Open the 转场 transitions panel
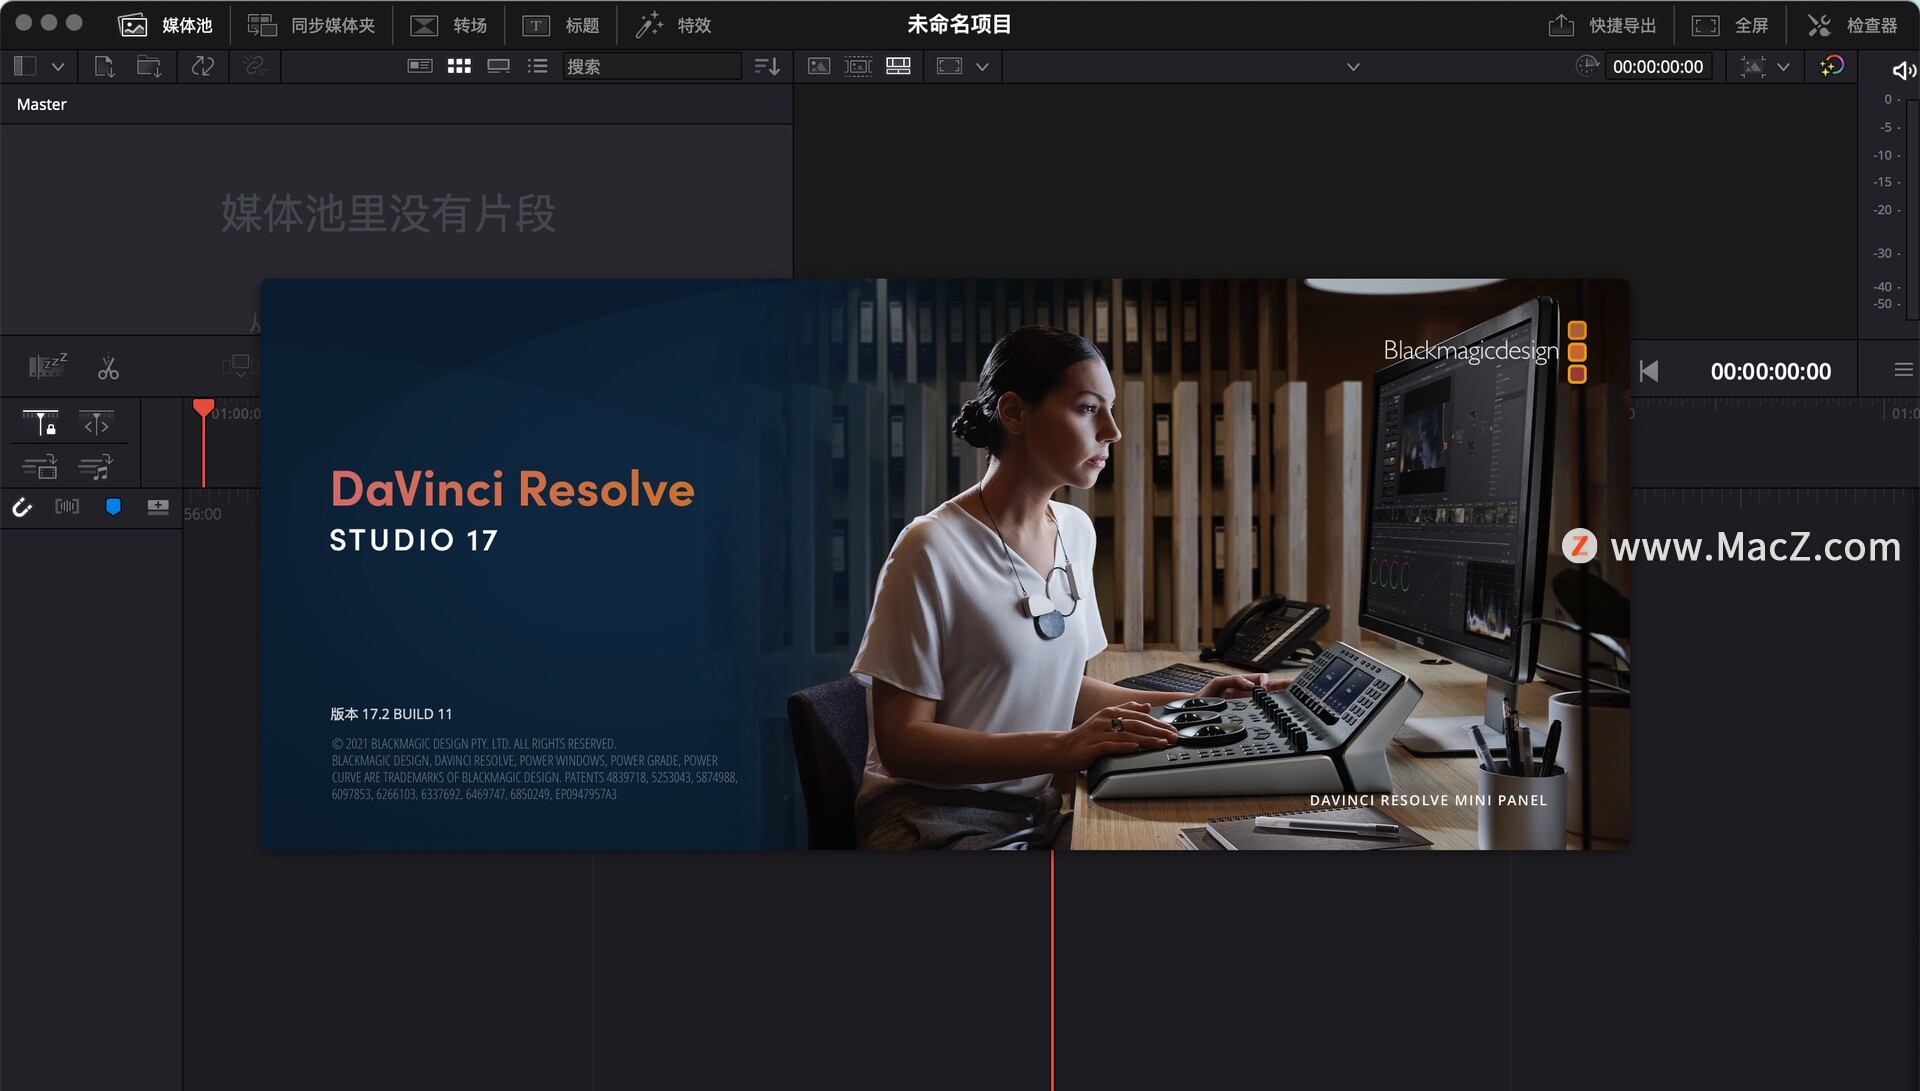 [448, 25]
